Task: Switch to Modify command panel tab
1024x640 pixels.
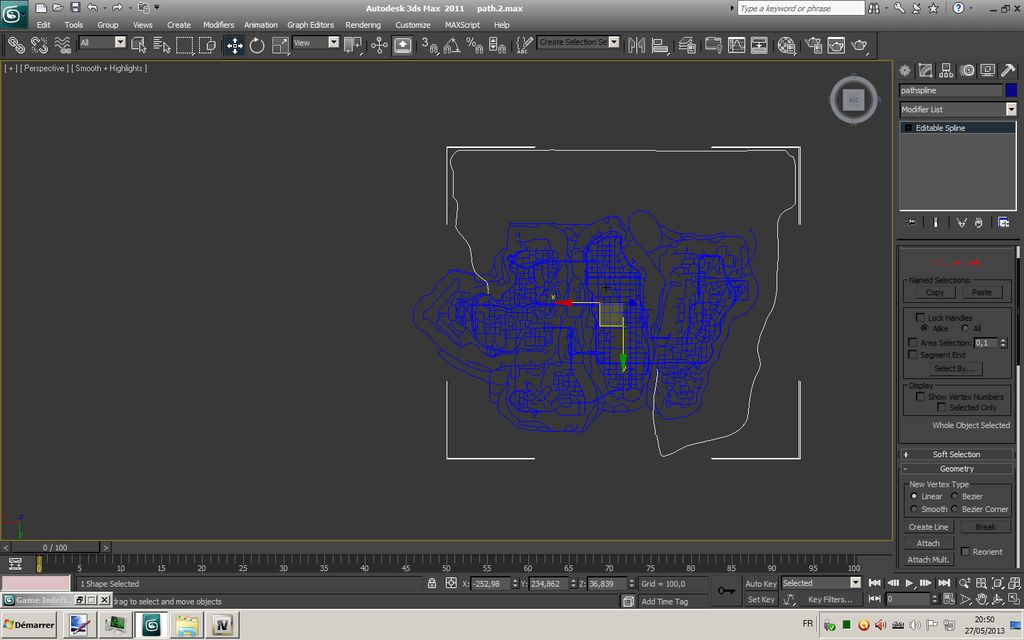Action: tap(925, 71)
